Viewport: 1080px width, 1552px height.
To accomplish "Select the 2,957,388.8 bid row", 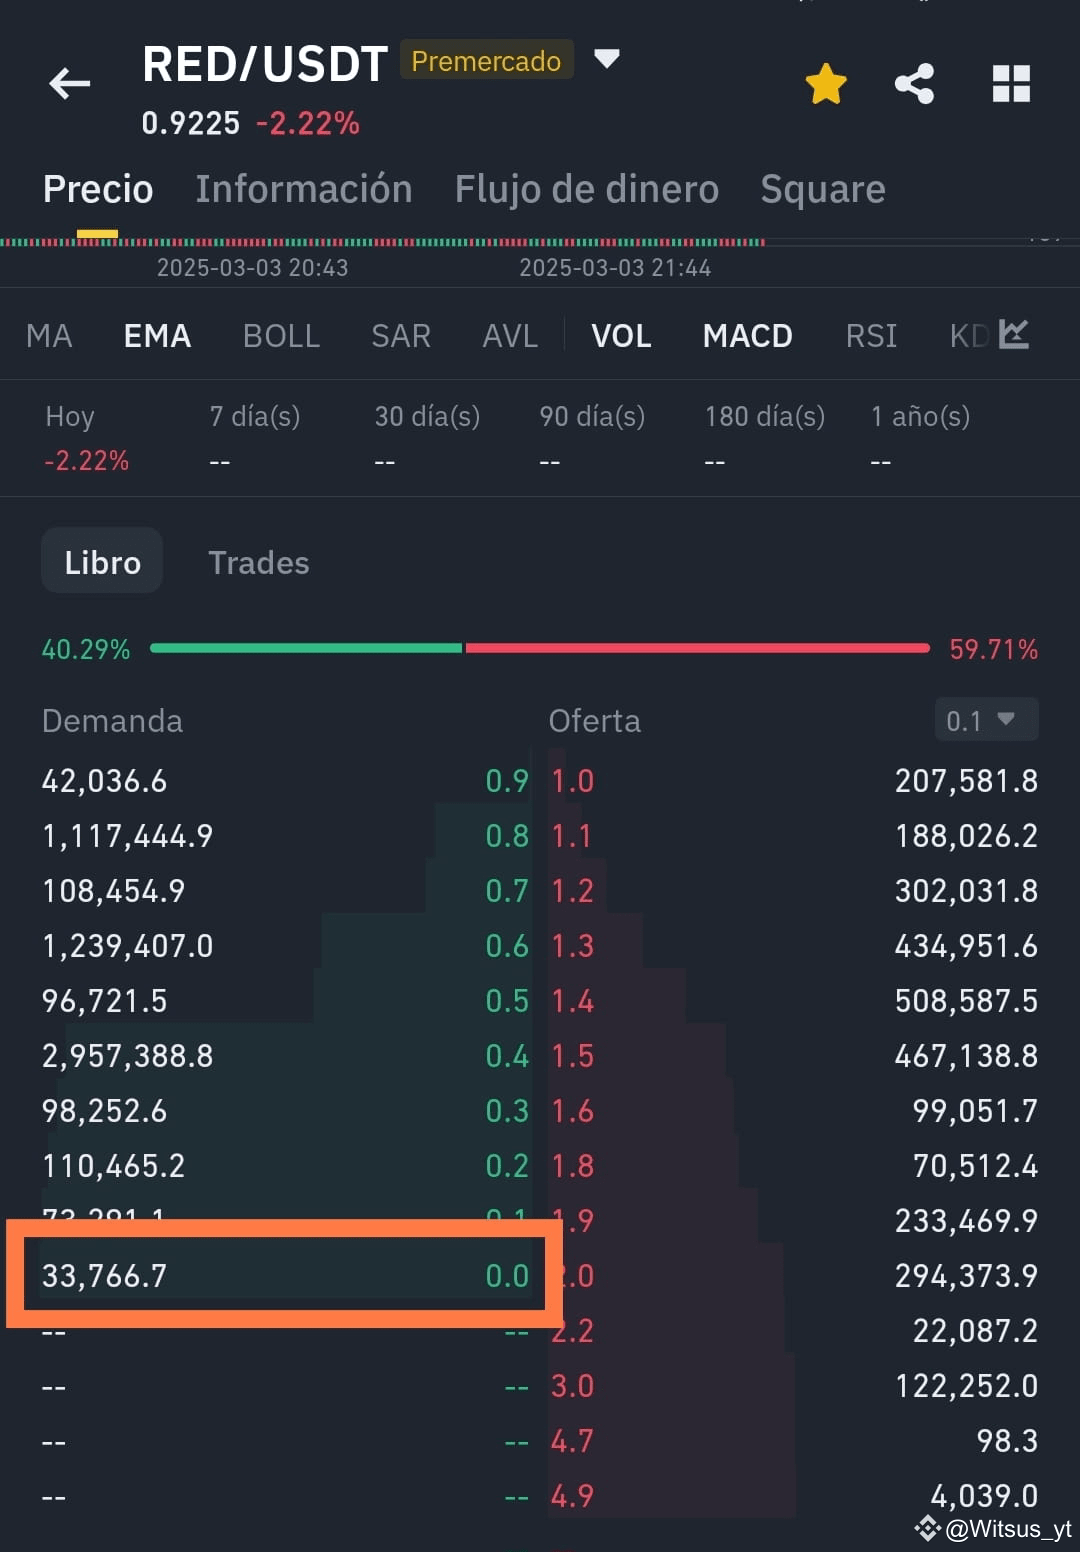I will click(x=285, y=1055).
